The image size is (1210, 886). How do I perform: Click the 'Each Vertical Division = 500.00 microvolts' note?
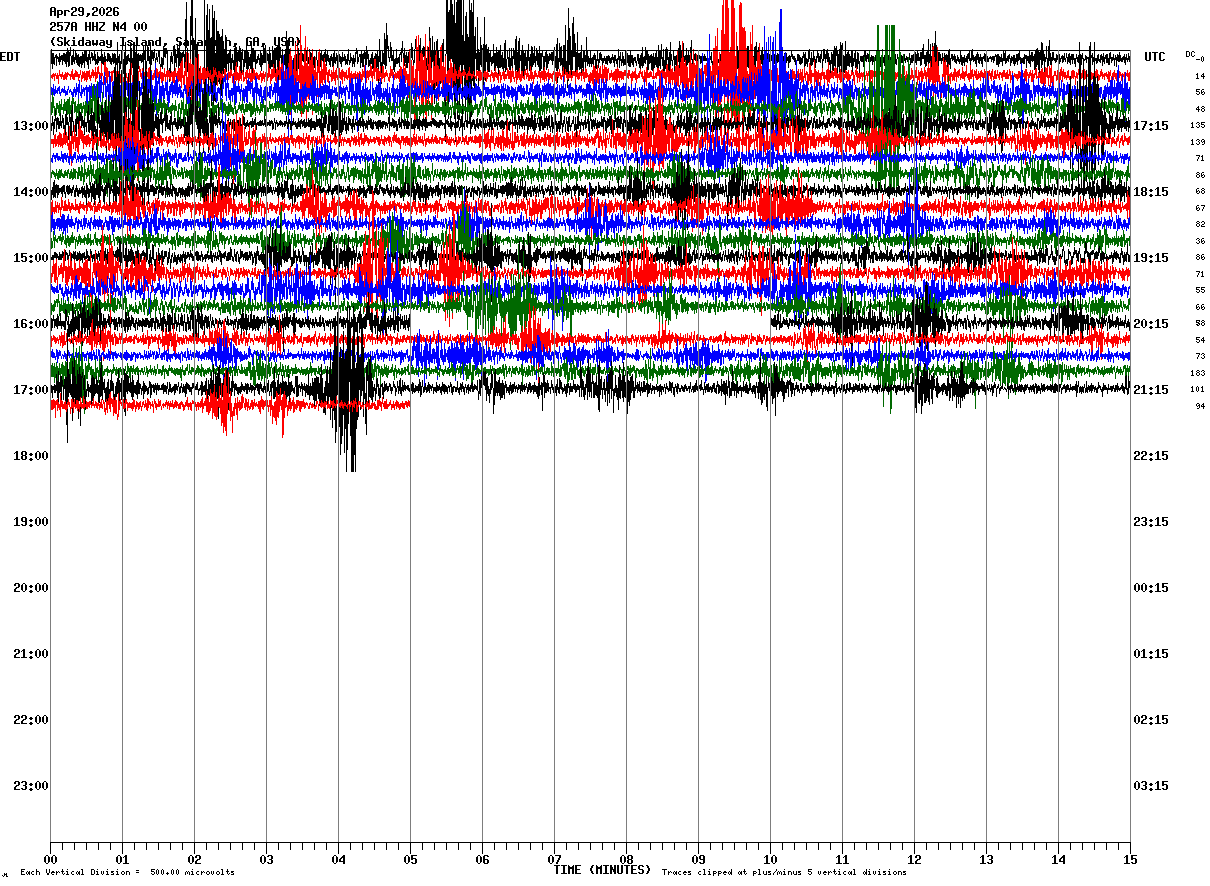click(x=127, y=872)
